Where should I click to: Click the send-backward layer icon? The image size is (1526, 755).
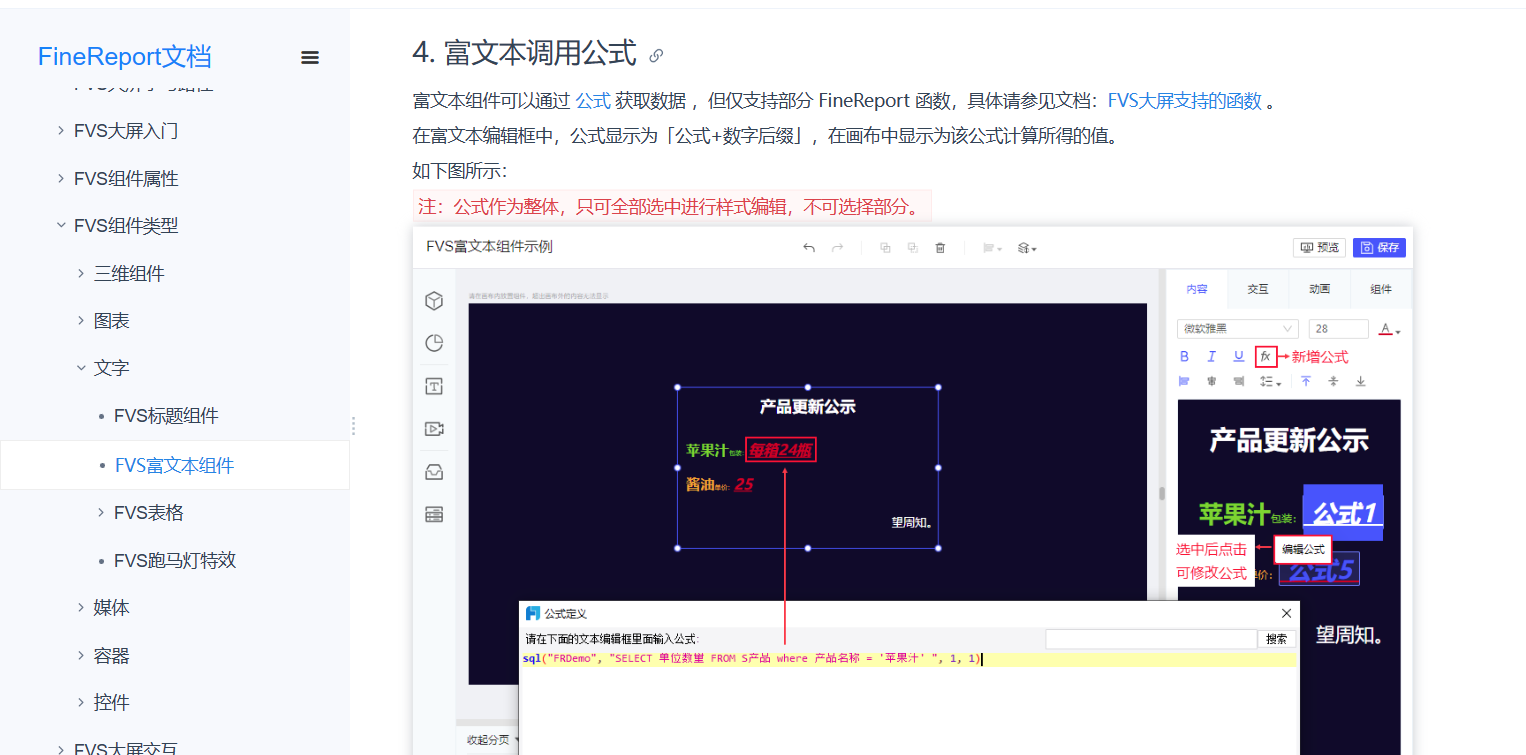click(x=912, y=248)
